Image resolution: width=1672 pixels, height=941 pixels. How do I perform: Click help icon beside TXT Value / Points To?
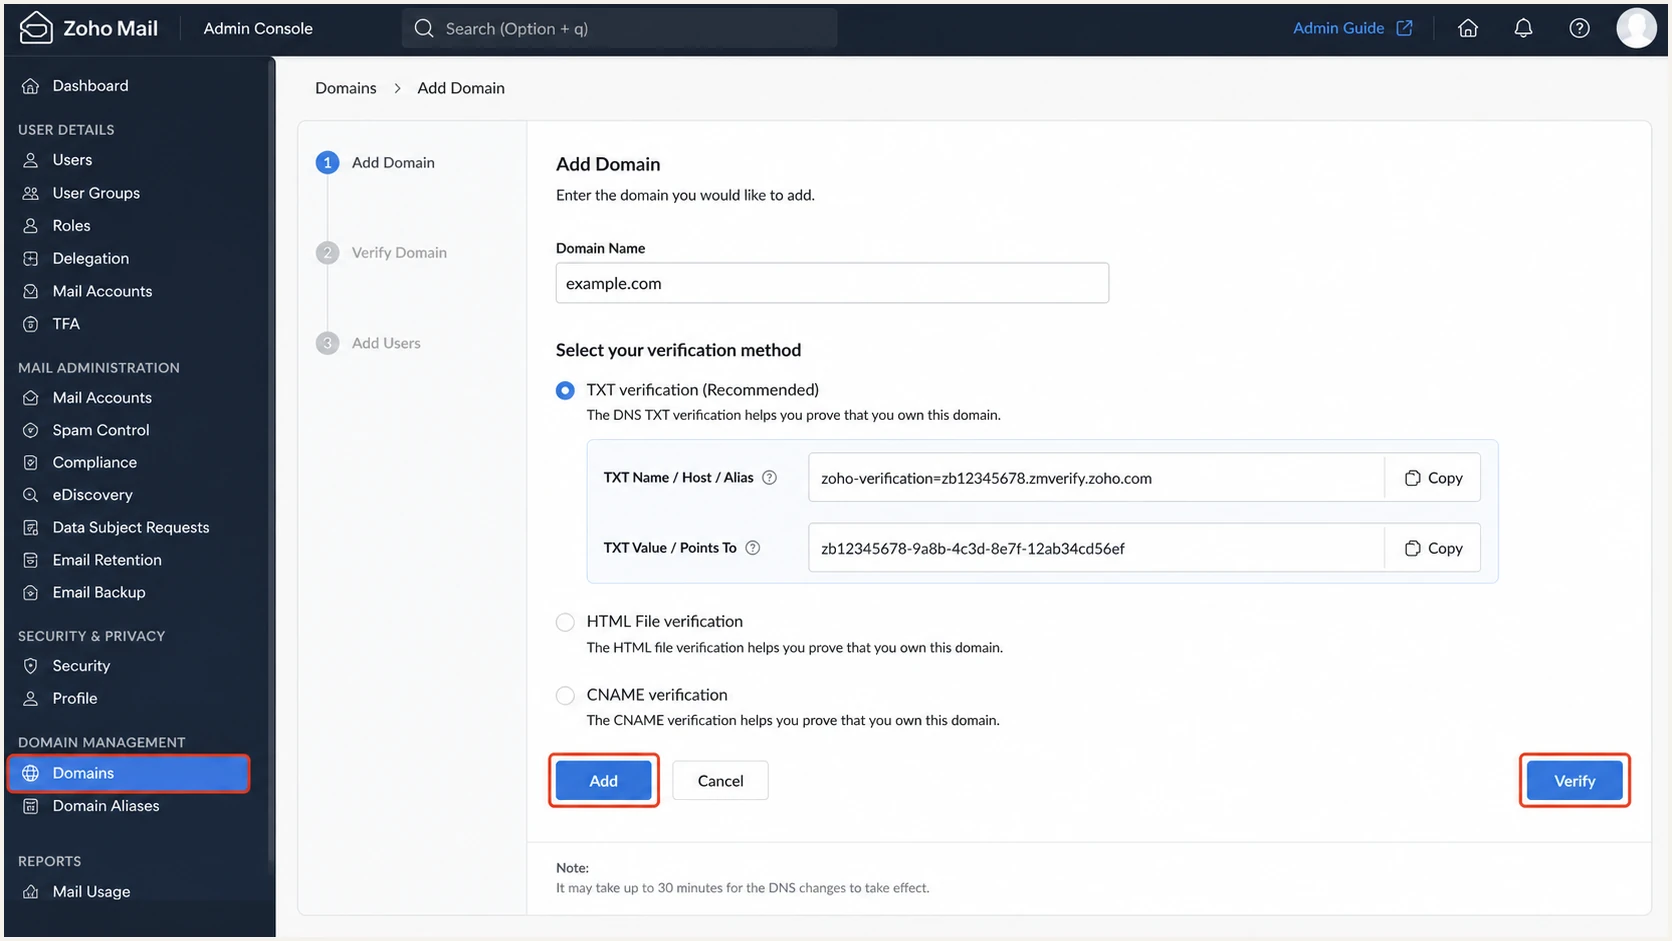click(x=753, y=548)
